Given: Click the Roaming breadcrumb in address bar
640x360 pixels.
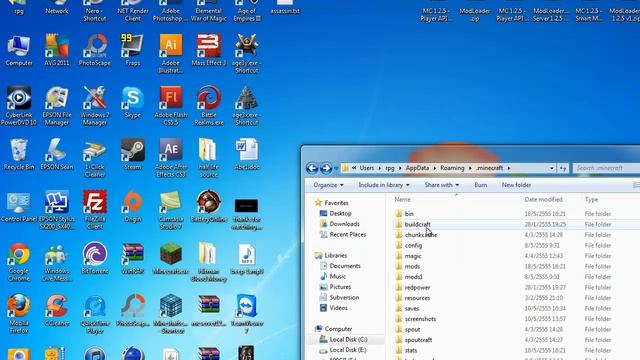Looking at the screenshot, I should [x=452, y=168].
